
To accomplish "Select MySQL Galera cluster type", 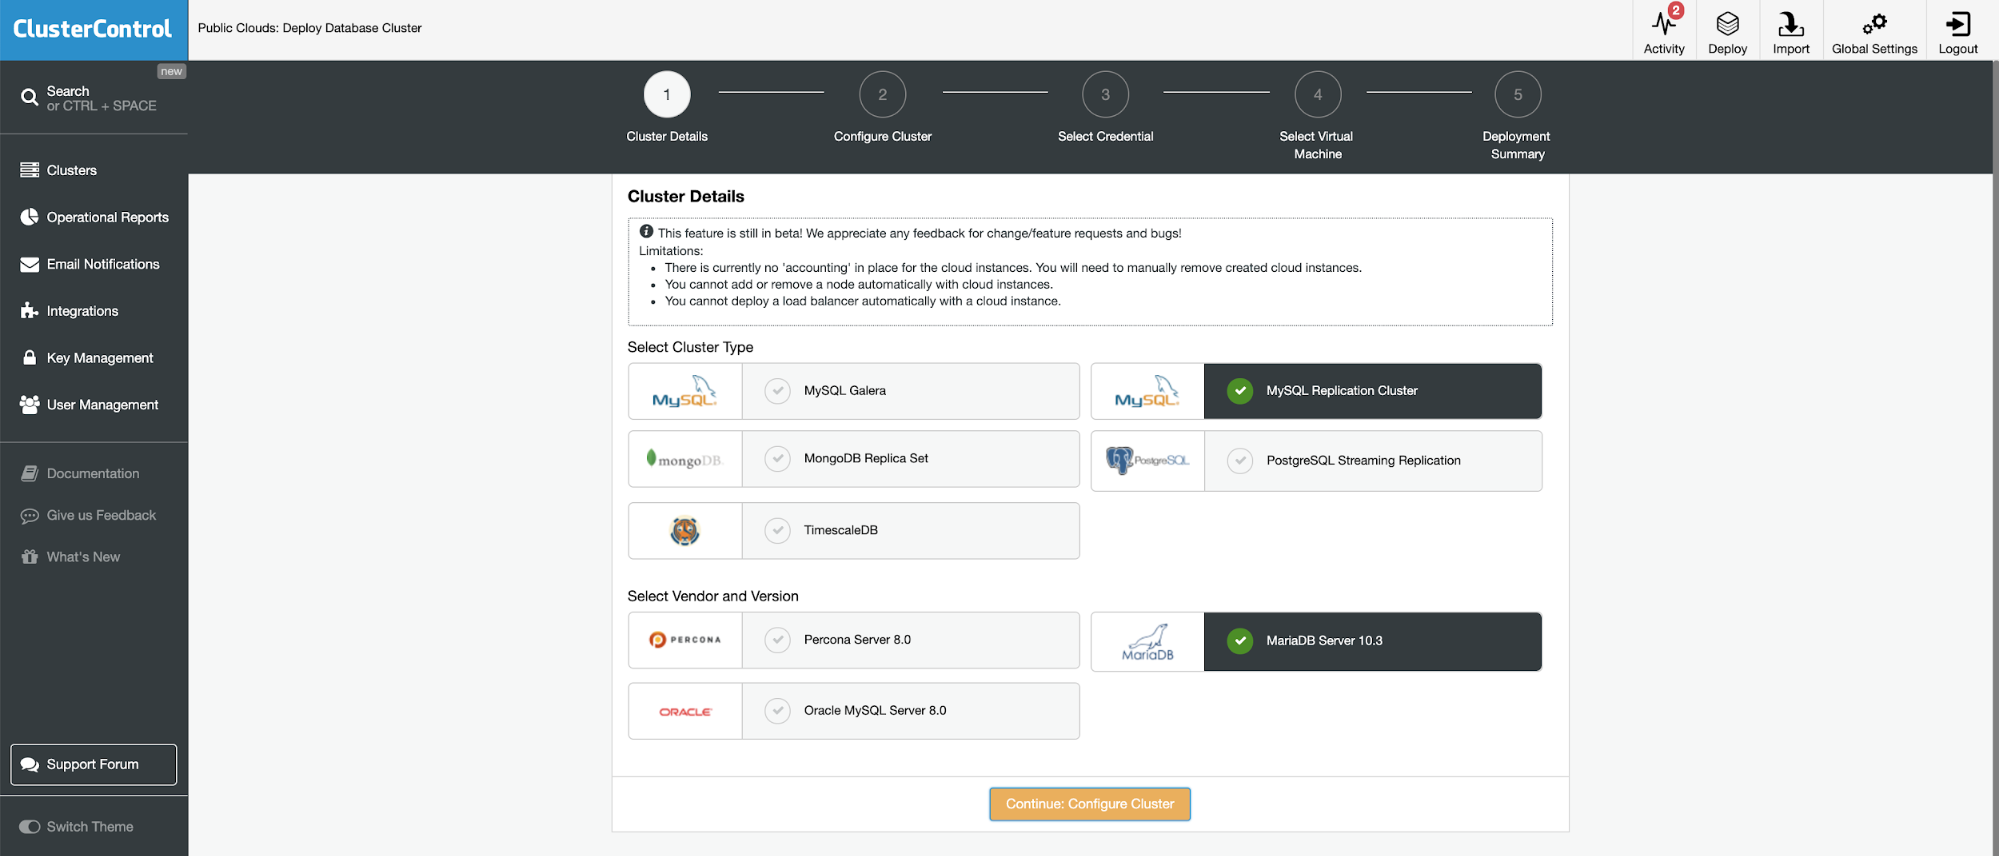I will click(854, 391).
